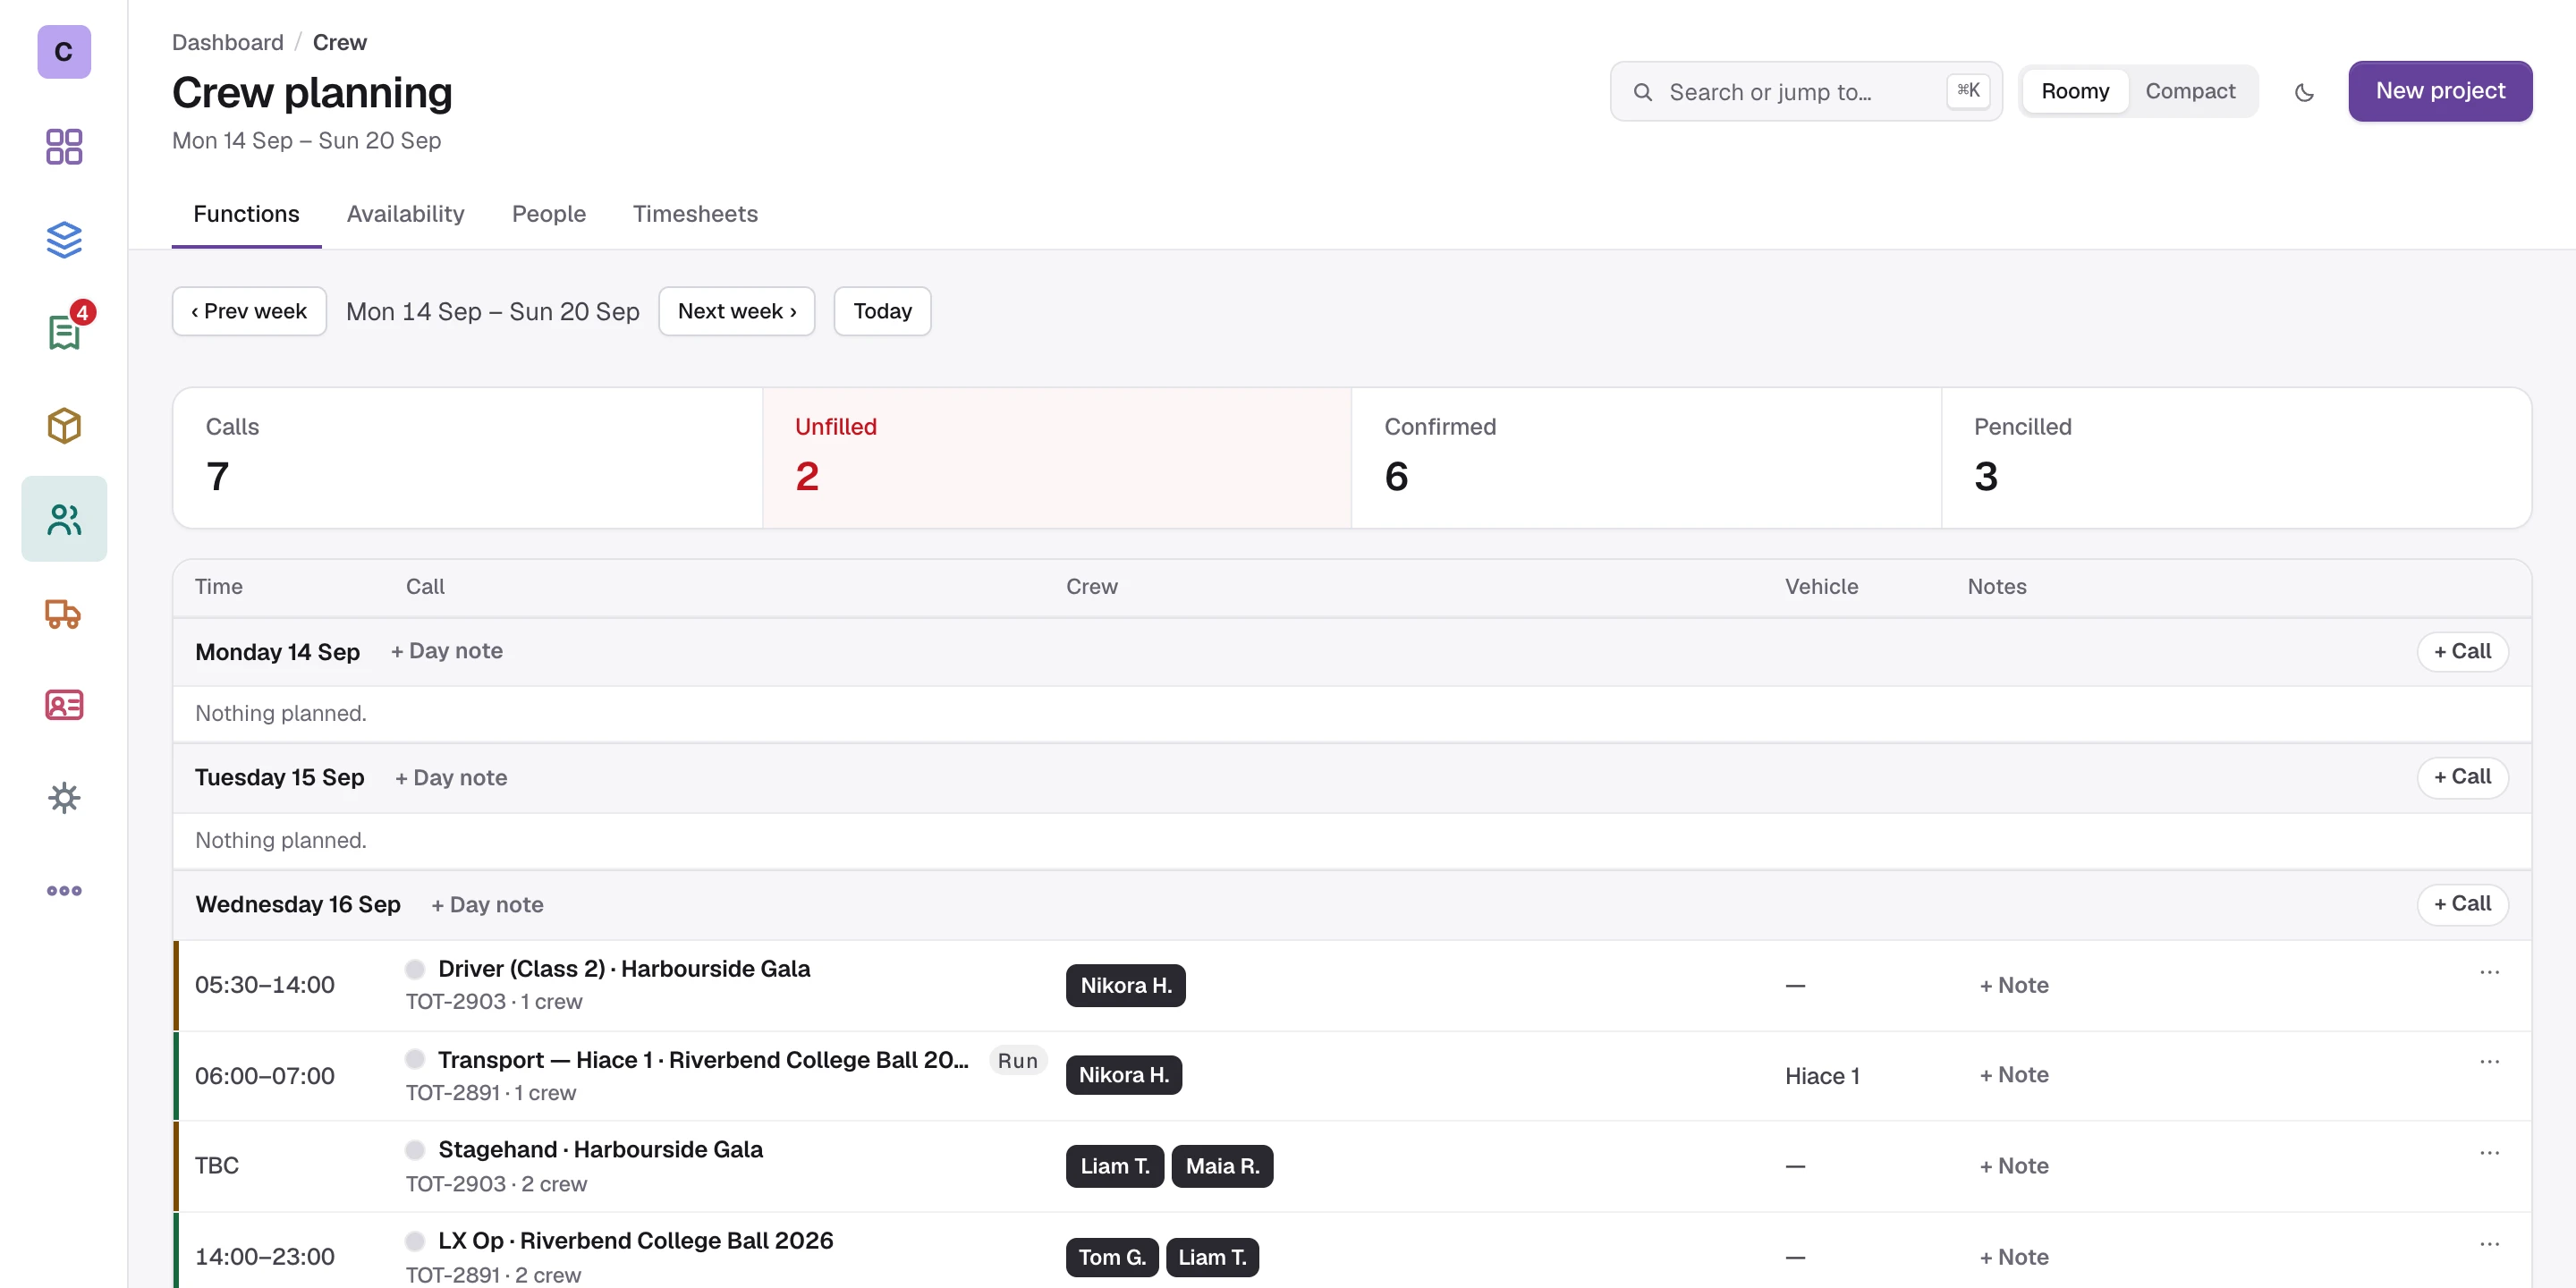Open the layers stack icon in sidebar
Screen dimensions: 2576x1288
pos(64,239)
